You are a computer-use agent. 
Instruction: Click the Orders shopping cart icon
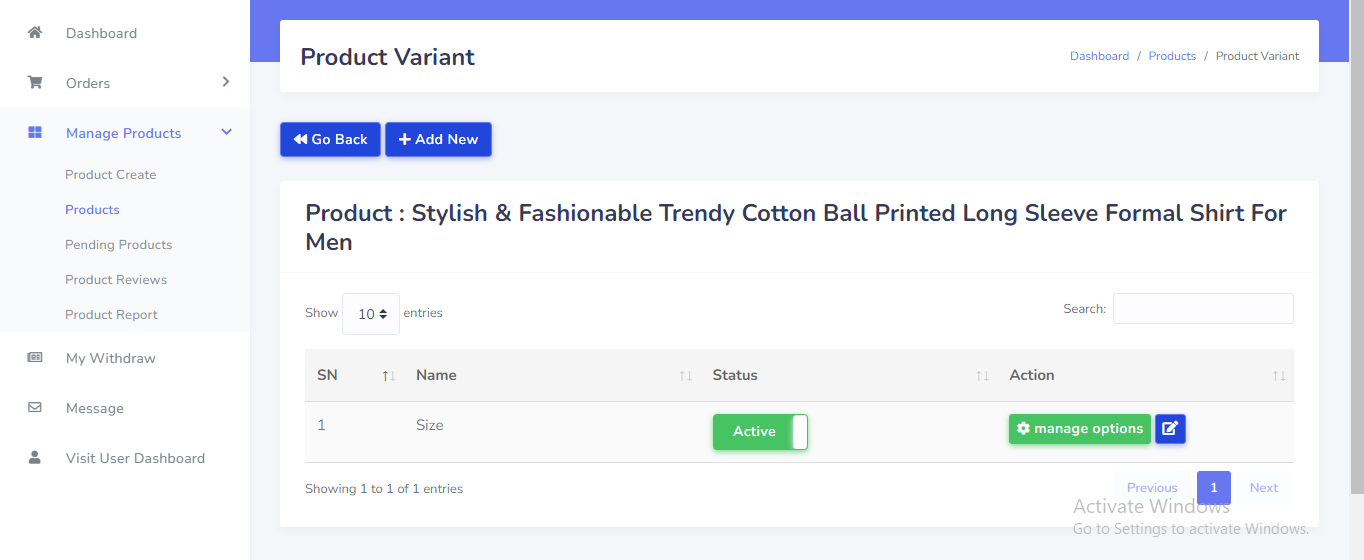tap(35, 83)
